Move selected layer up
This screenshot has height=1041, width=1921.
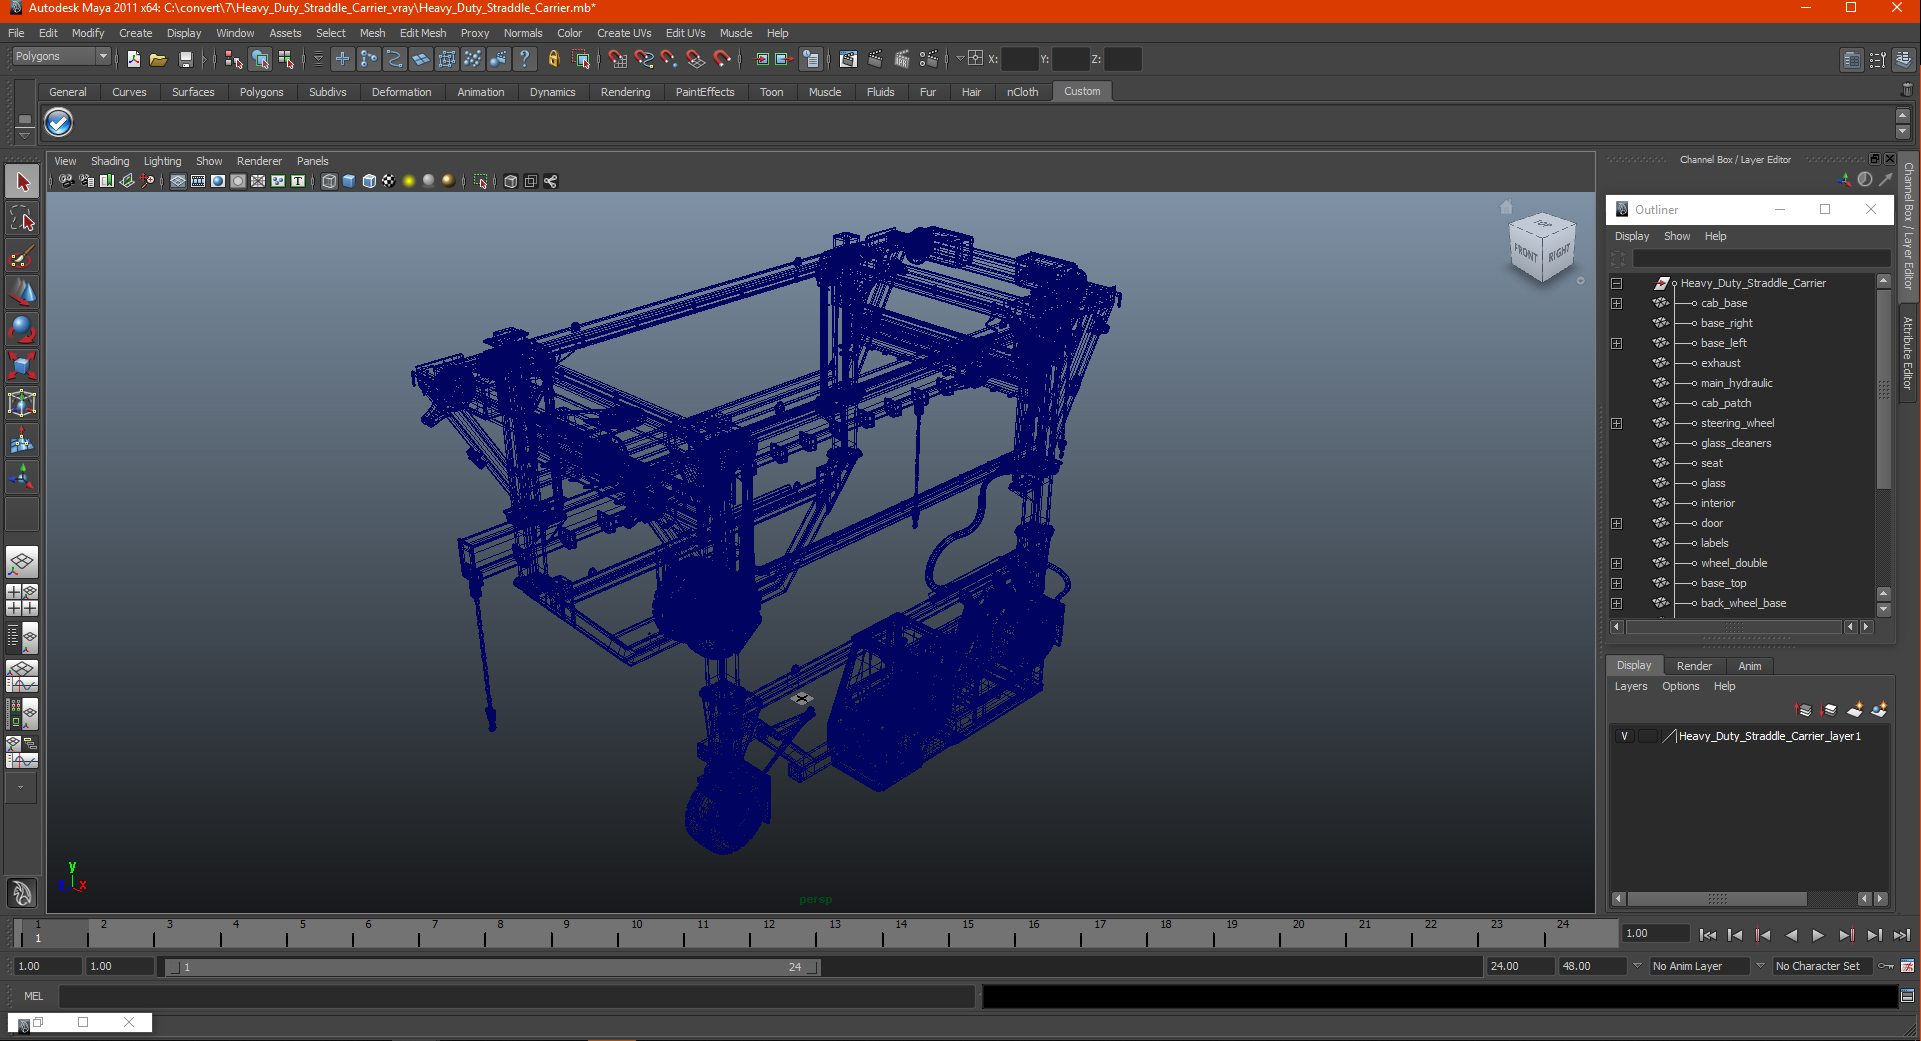pos(1804,710)
